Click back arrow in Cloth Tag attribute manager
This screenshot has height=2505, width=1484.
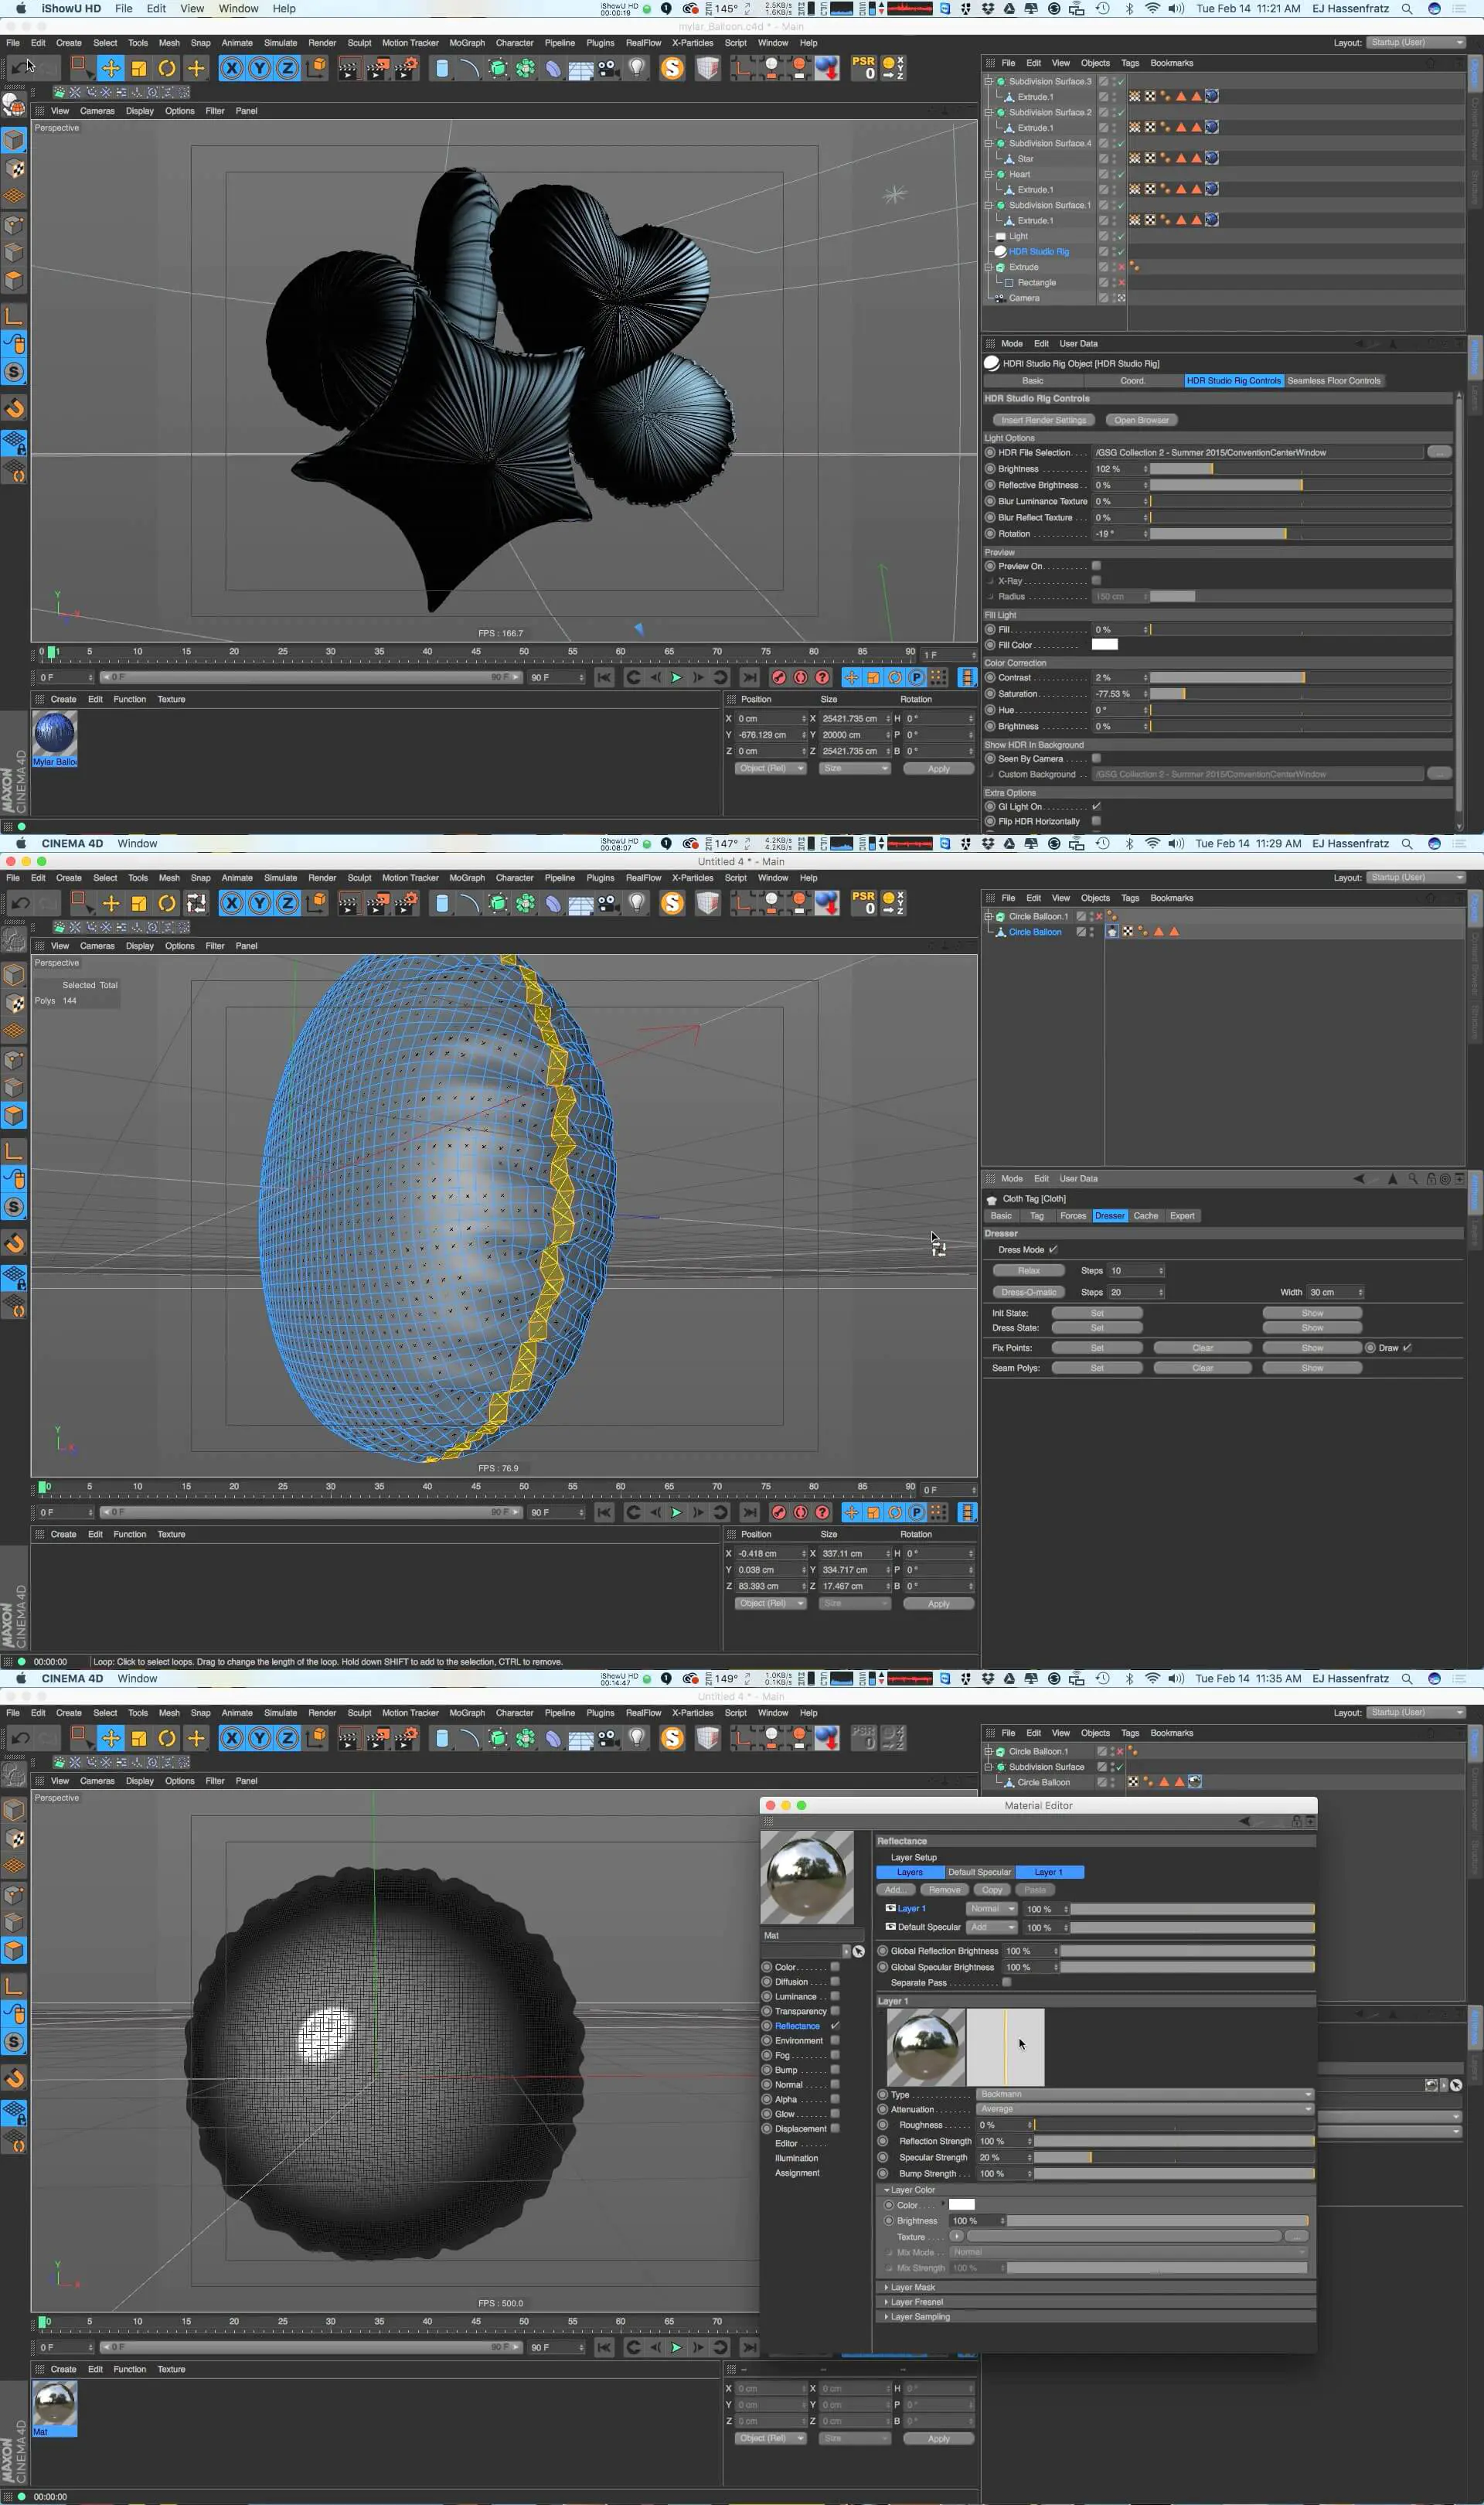pos(1358,1178)
